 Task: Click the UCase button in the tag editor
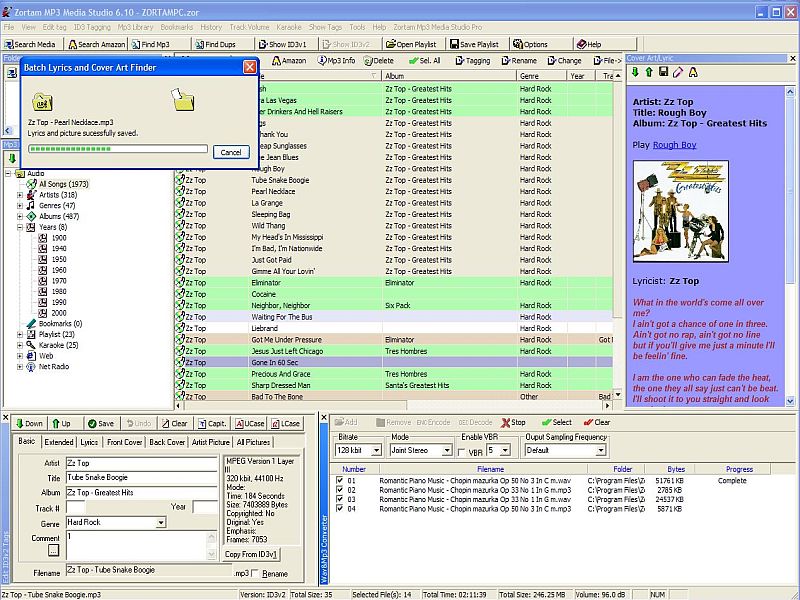(248, 424)
